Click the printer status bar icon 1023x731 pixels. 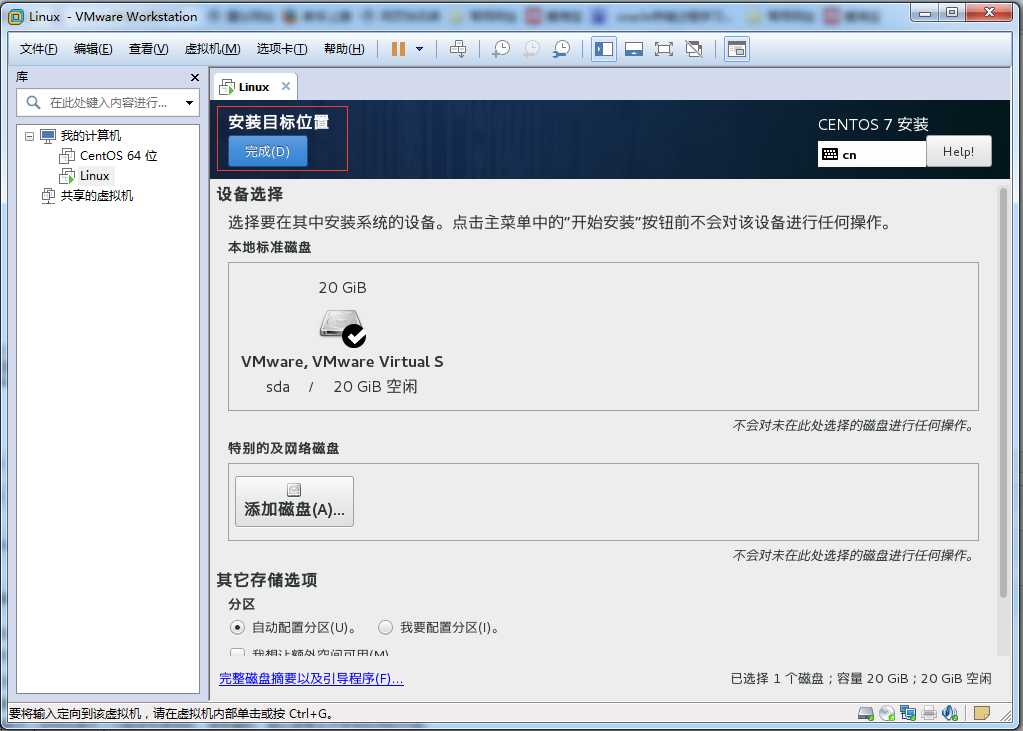click(929, 713)
